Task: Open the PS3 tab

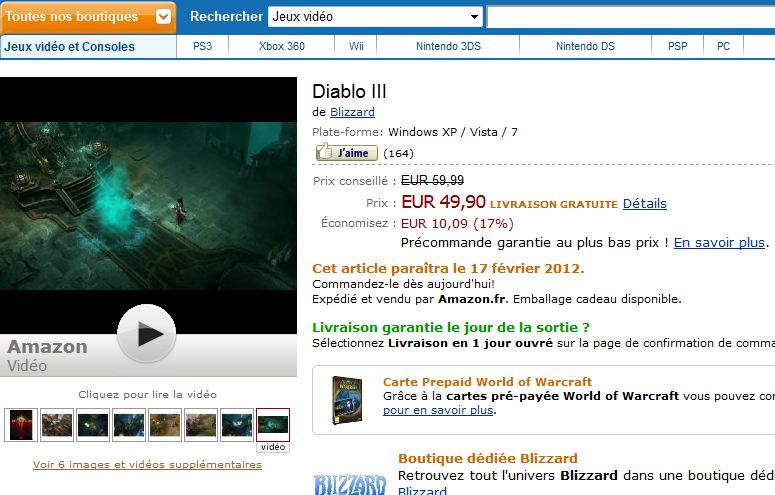Action: (x=202, y=46)
